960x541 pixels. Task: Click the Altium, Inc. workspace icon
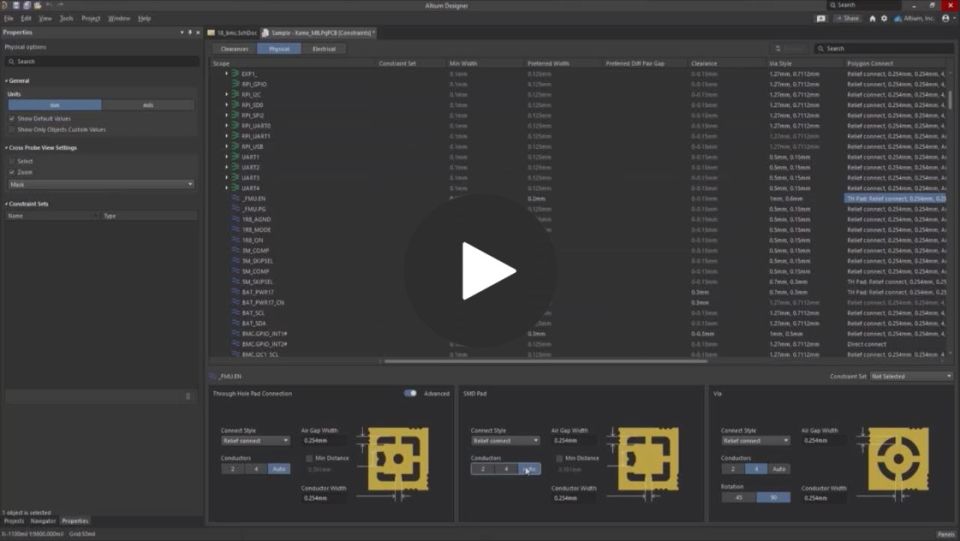point(898,18)
